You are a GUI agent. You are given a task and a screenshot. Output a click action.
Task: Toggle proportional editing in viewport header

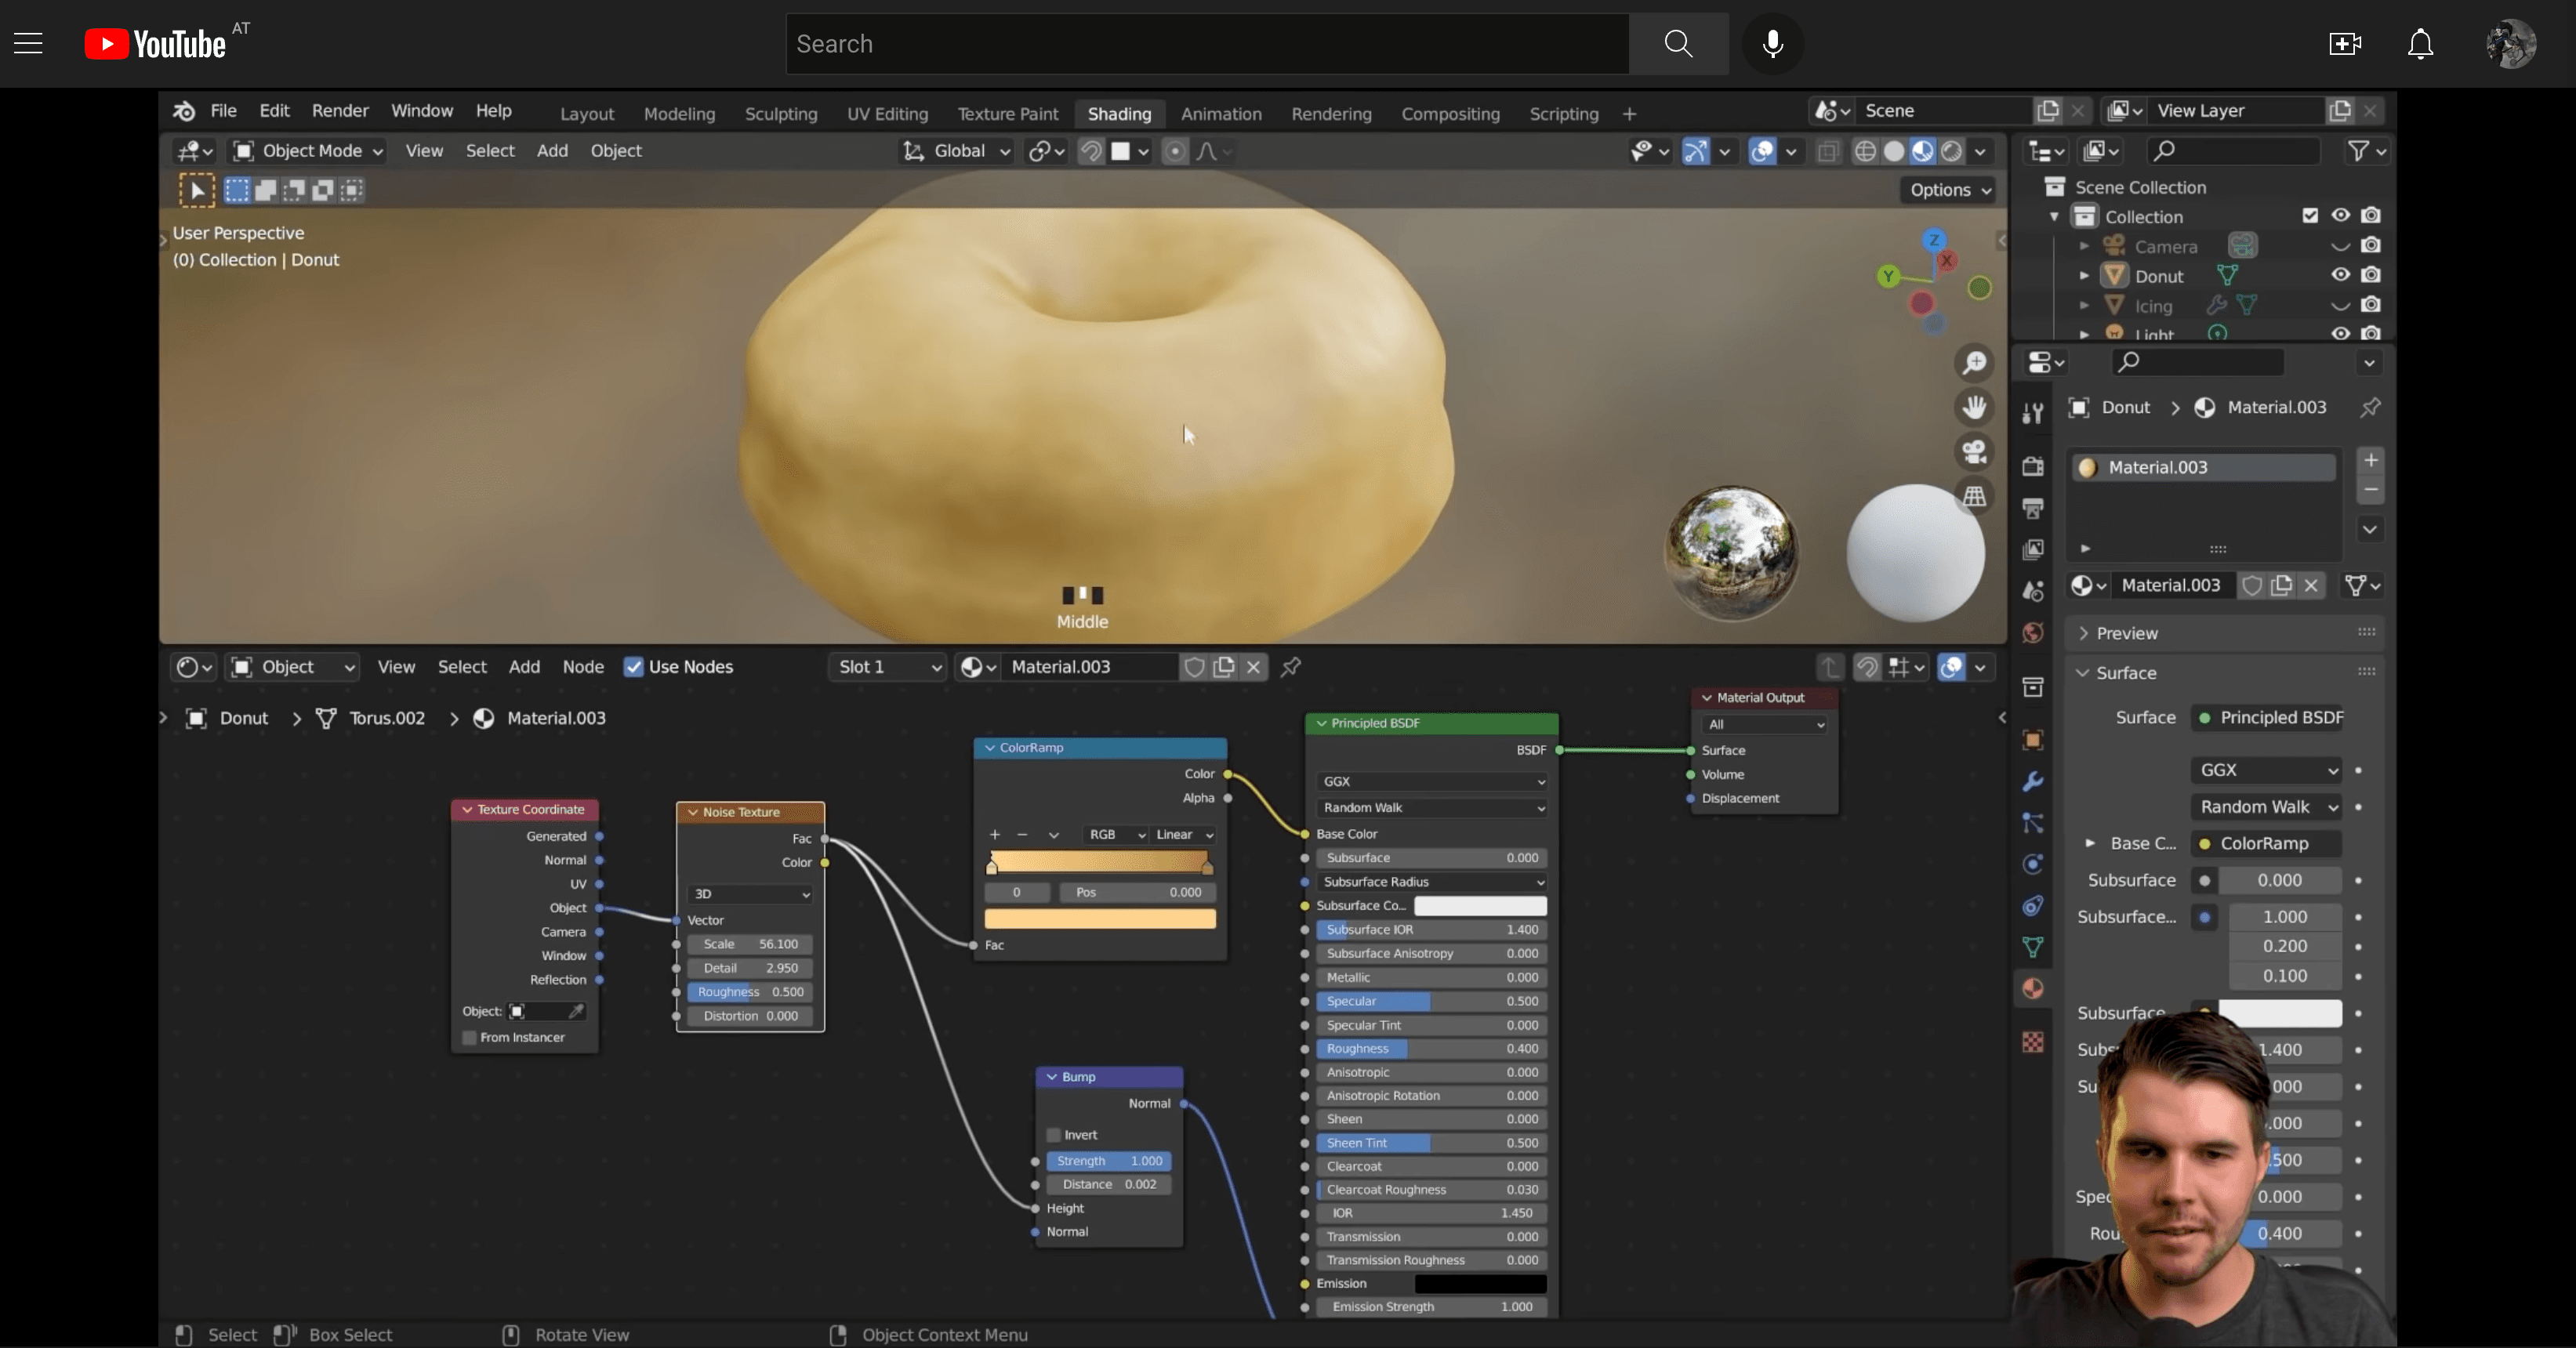coord(1175,151)
